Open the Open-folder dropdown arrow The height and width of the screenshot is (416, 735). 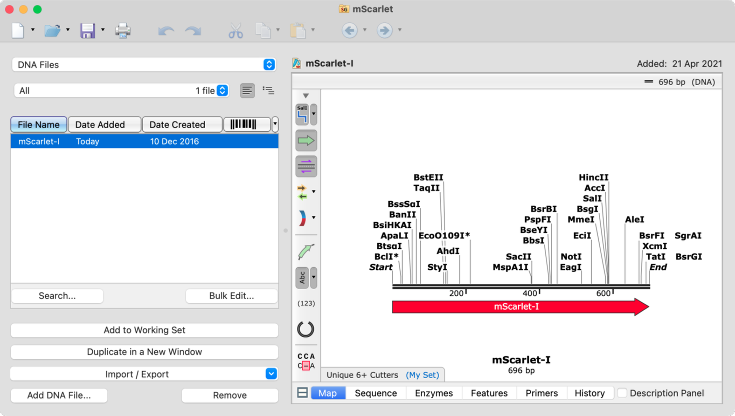pyautogui.click(x=68, y=30)
